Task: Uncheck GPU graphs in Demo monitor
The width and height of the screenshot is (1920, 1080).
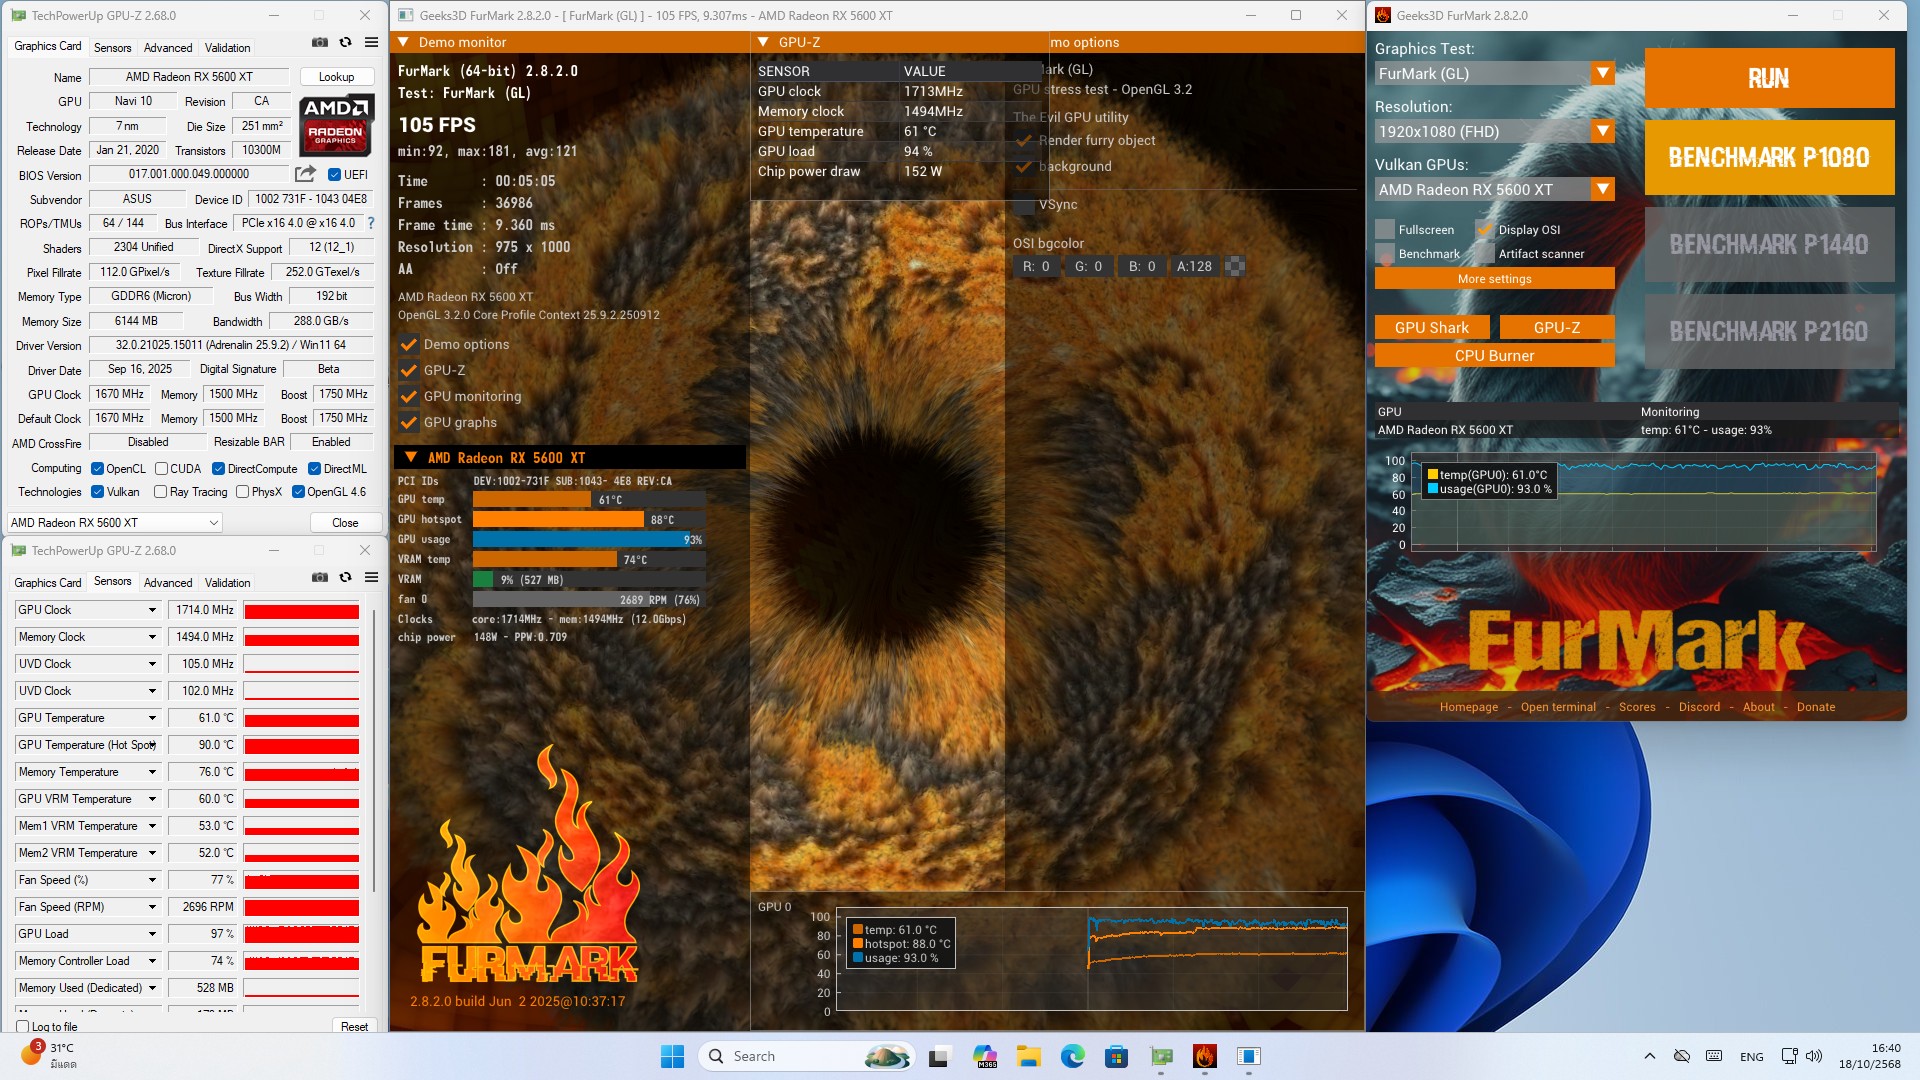Action: 409,422
